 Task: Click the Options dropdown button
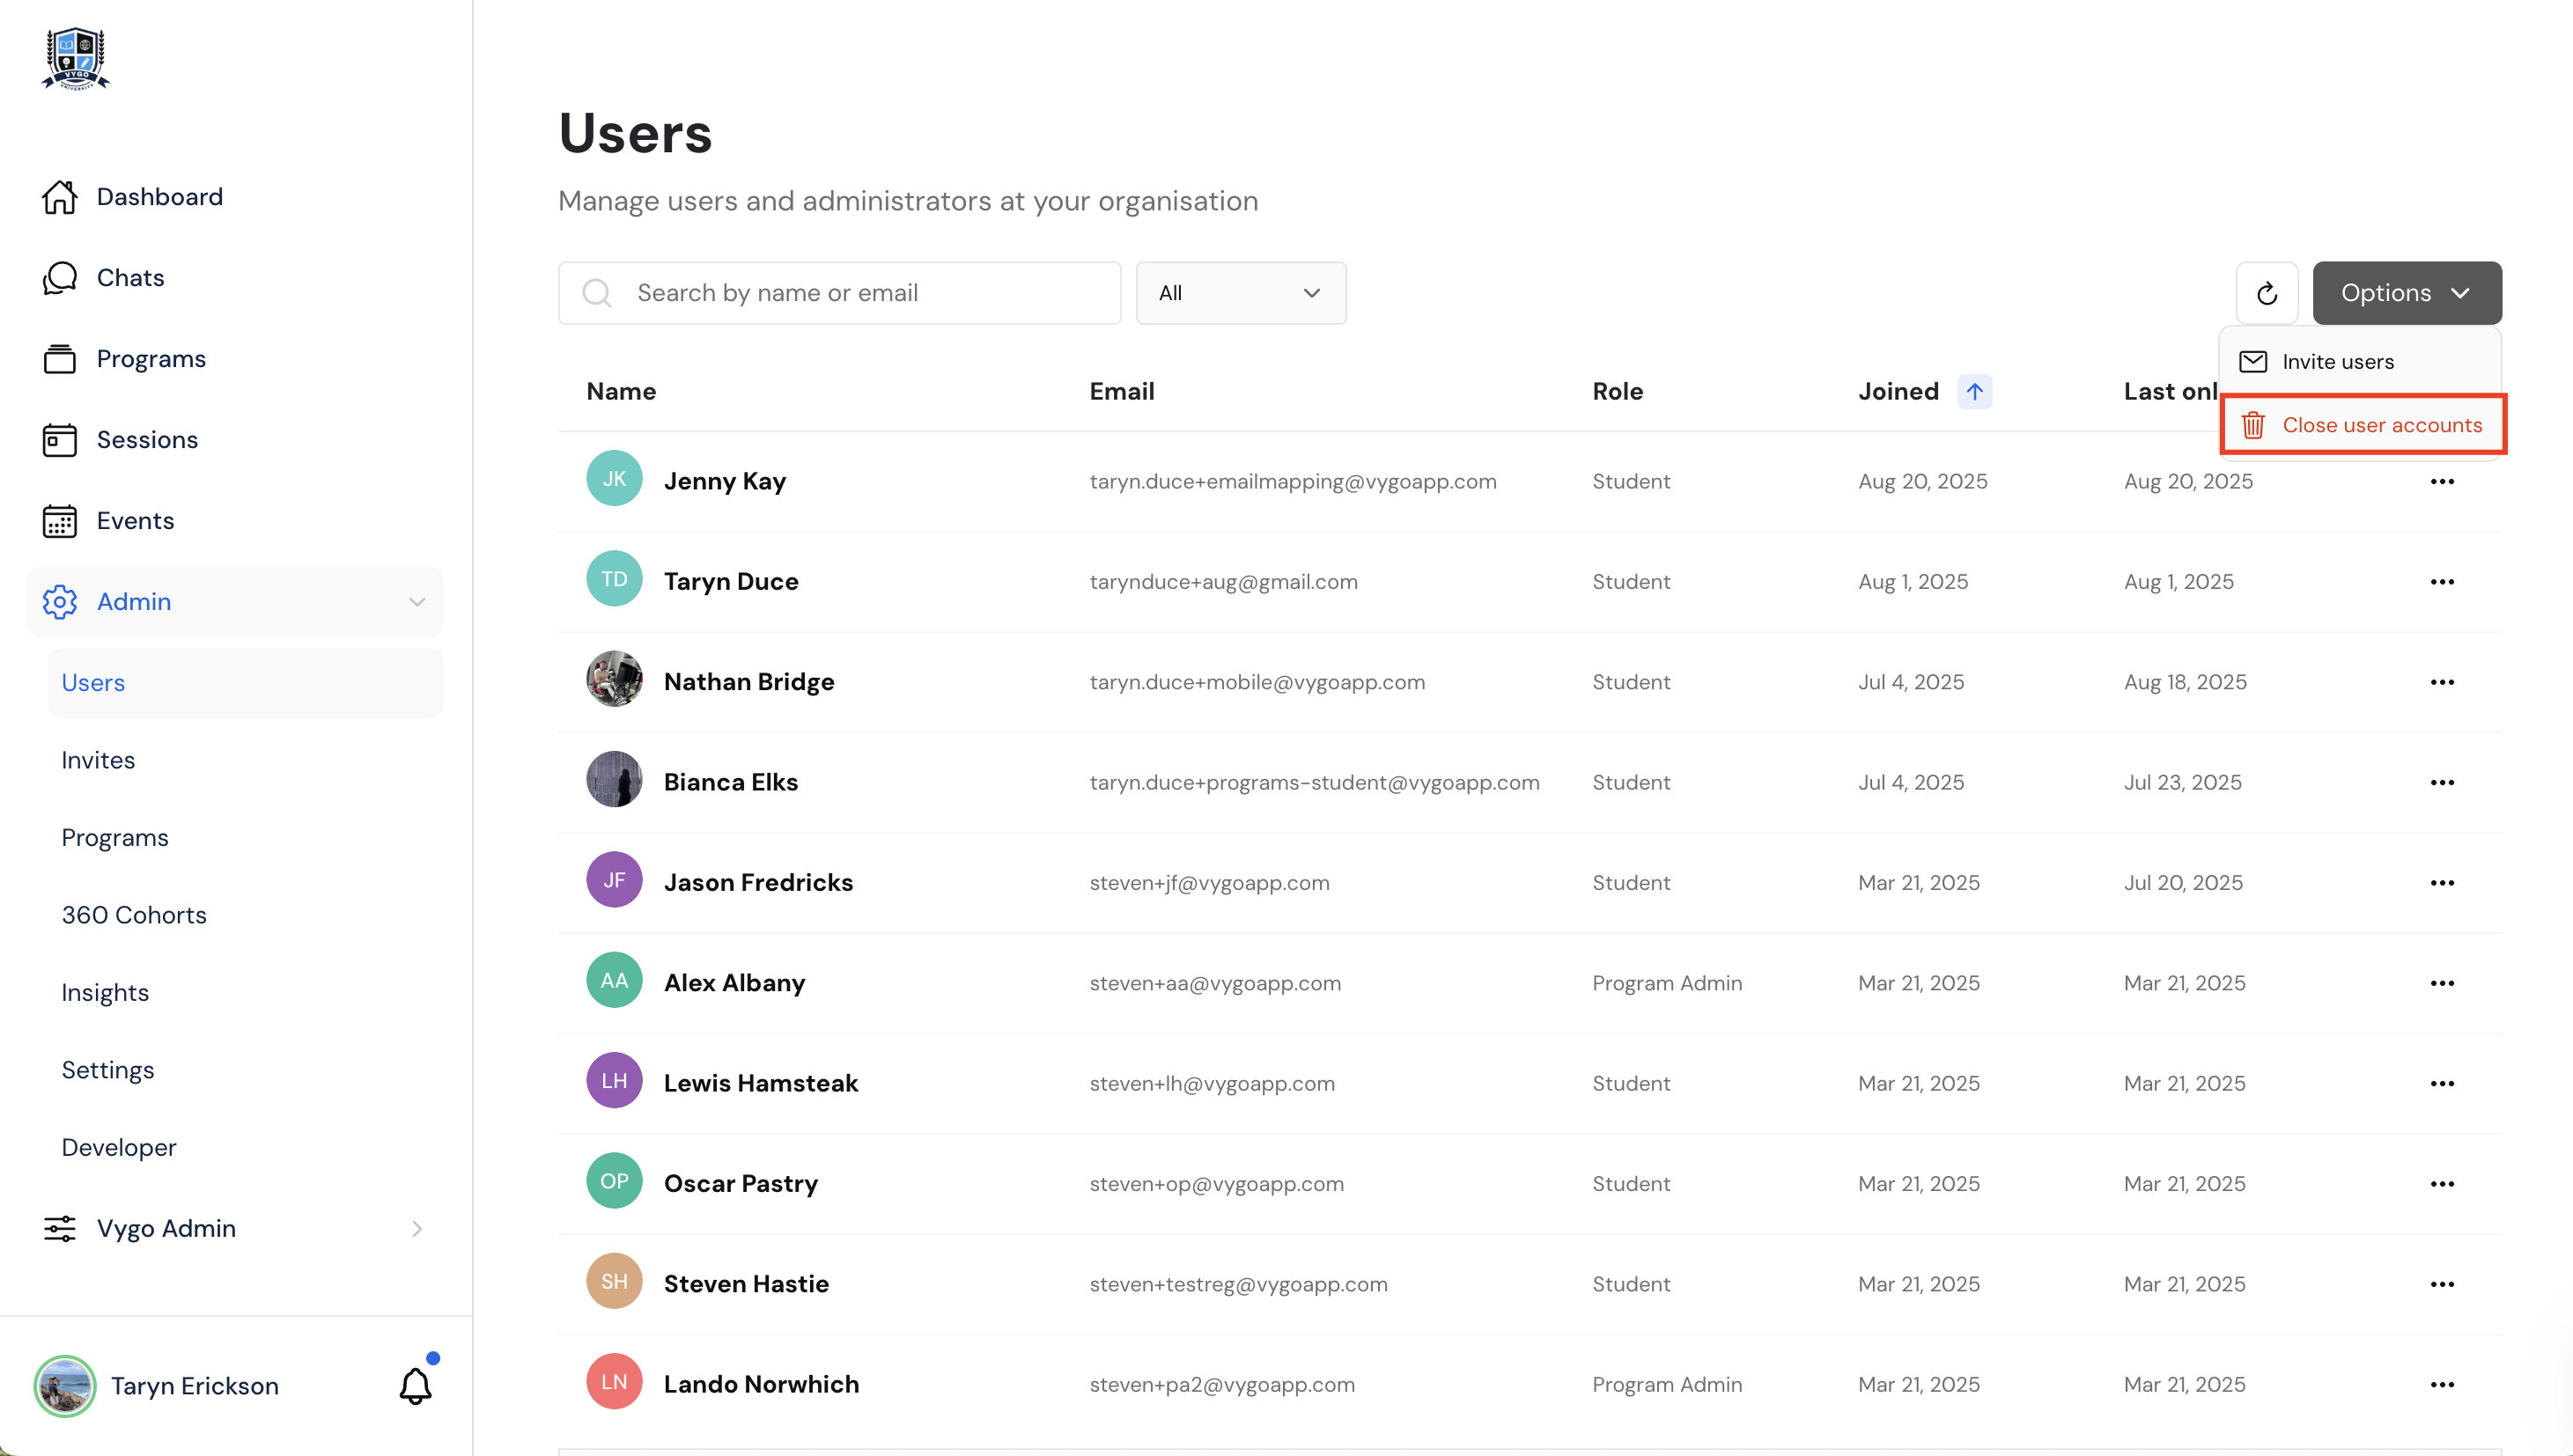click(x=2406, y=293)
